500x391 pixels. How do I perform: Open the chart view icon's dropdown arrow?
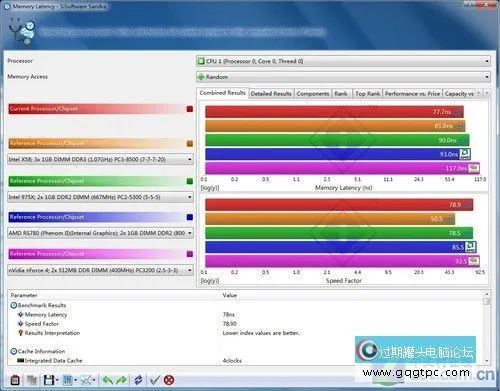click(75, 380)
